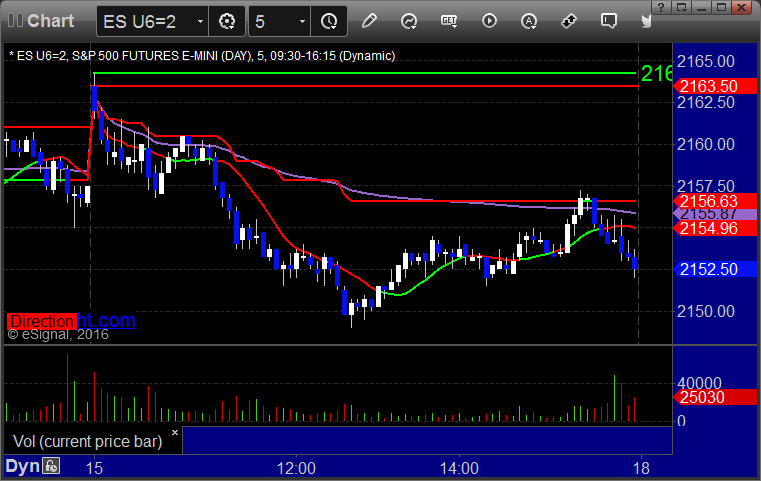Open the studies chart icon menu
This screenshot has width=761, height=481.
[409, 21]
